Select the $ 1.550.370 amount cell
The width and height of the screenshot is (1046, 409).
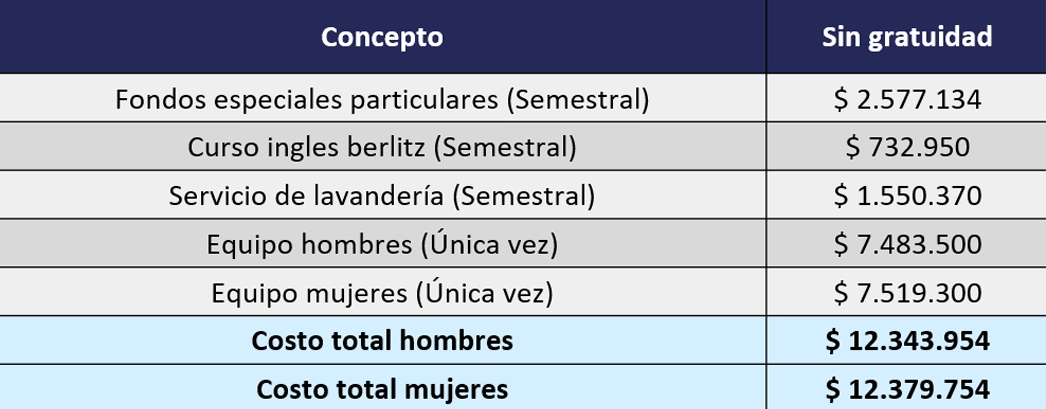pos(906,196)
